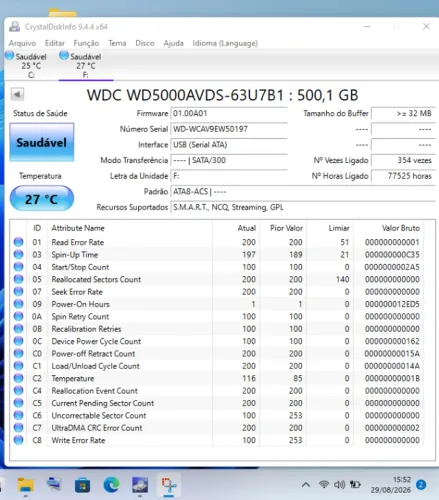Open Microsoft Edge from the taskbar
439x500 pixels.
[x=111, y=485]
